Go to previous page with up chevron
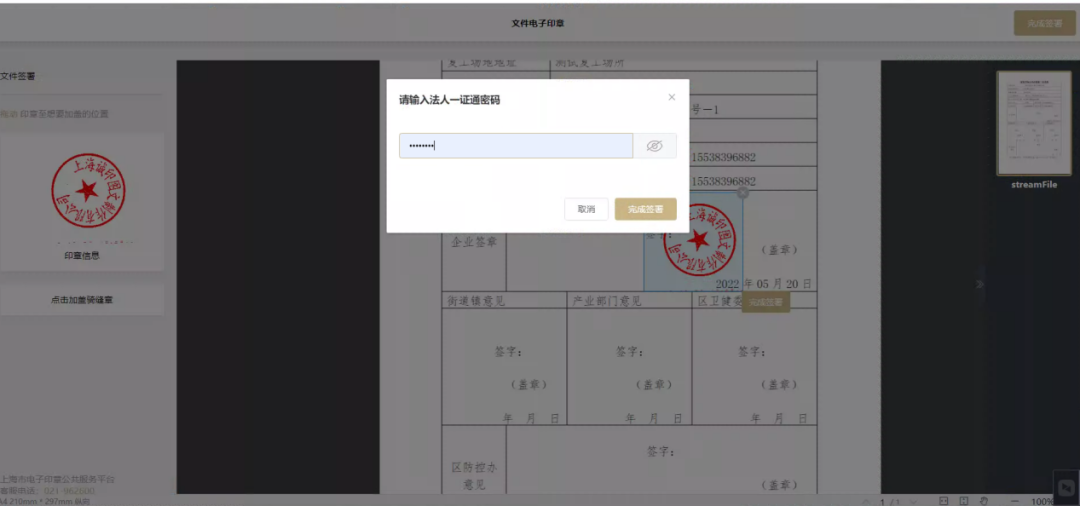1080x506 pixels. click(x=867, y=500)
